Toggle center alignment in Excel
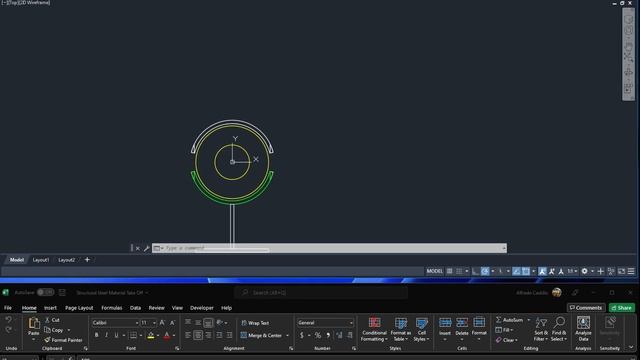The width and height of the screenshot is (640, 360). pyautogui.click(x=198, y=336)
